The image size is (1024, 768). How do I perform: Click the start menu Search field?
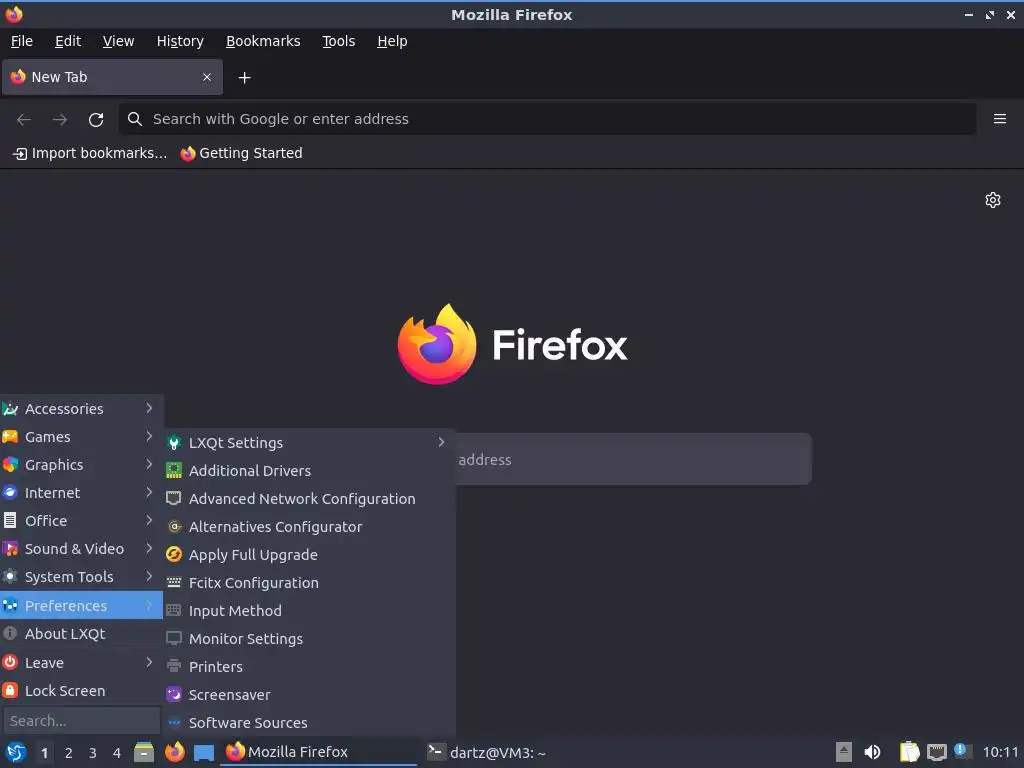click(82, 721)
